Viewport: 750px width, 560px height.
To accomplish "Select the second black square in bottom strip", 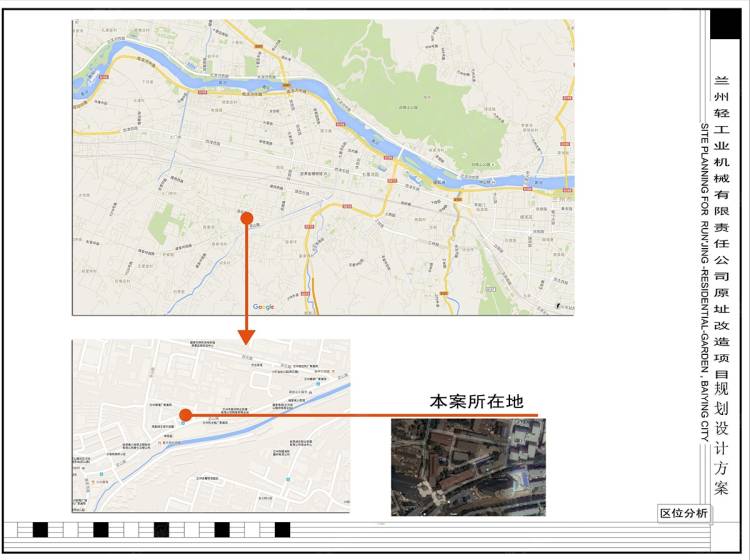I will (x=100, y=529).
